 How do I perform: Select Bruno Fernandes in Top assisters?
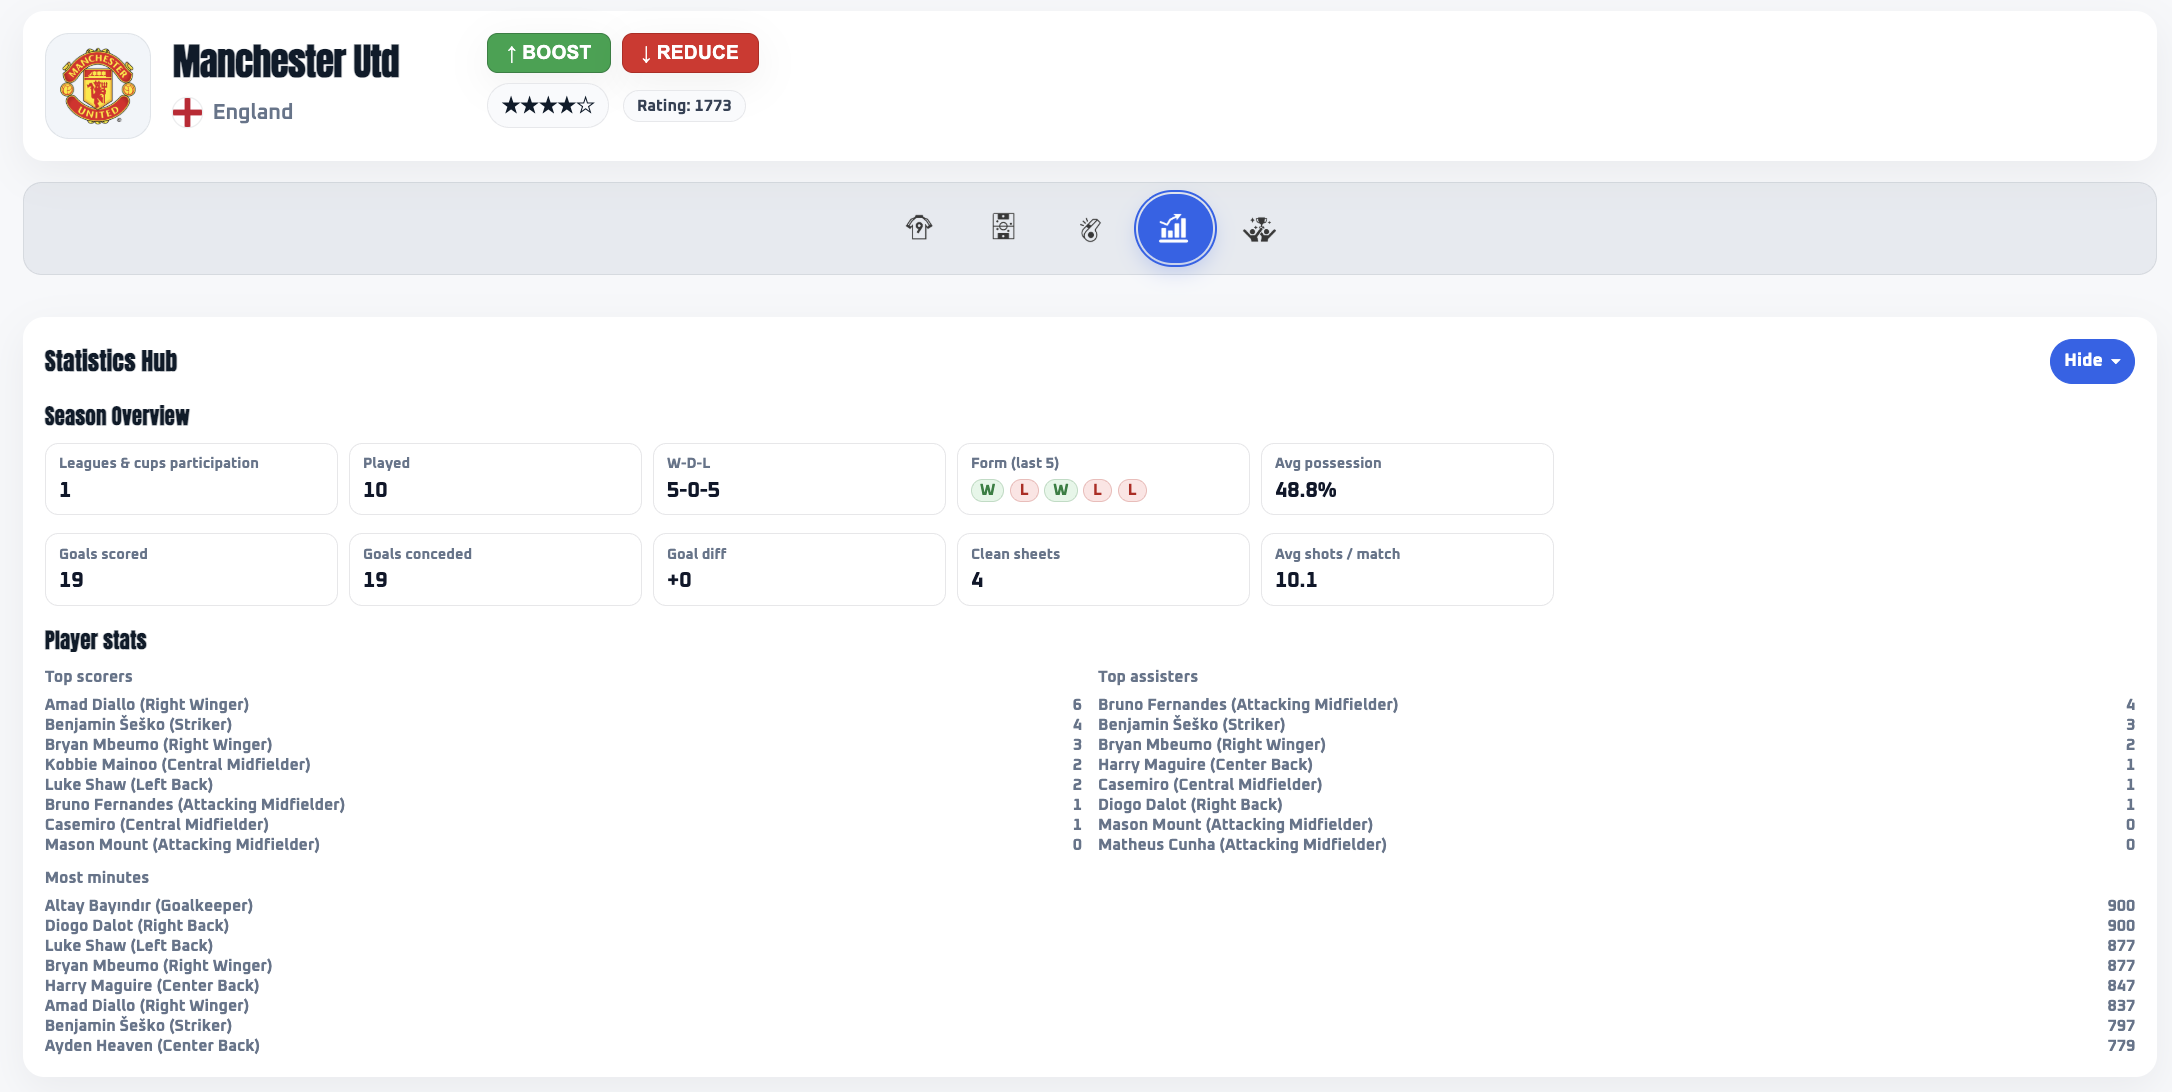click(x=1616, y=705)
